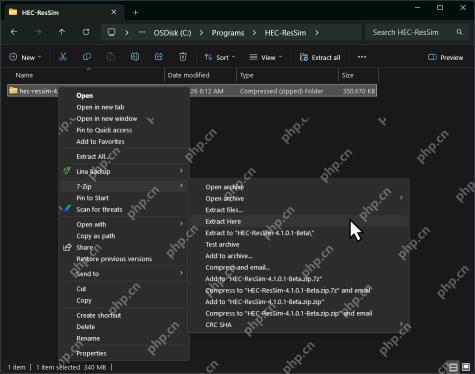Click the Delete trash icon in the toolbar
The height and width of the screenshot is (374, 475).
pos(183,57)
